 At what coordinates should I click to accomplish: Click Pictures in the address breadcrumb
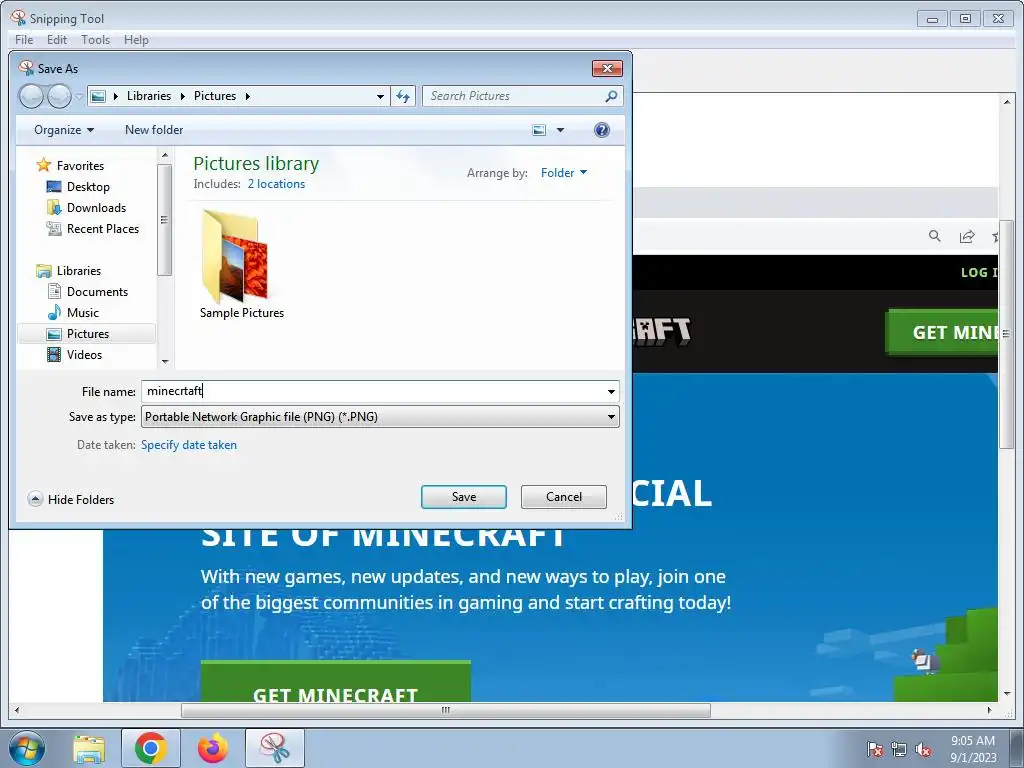point(215,96)
